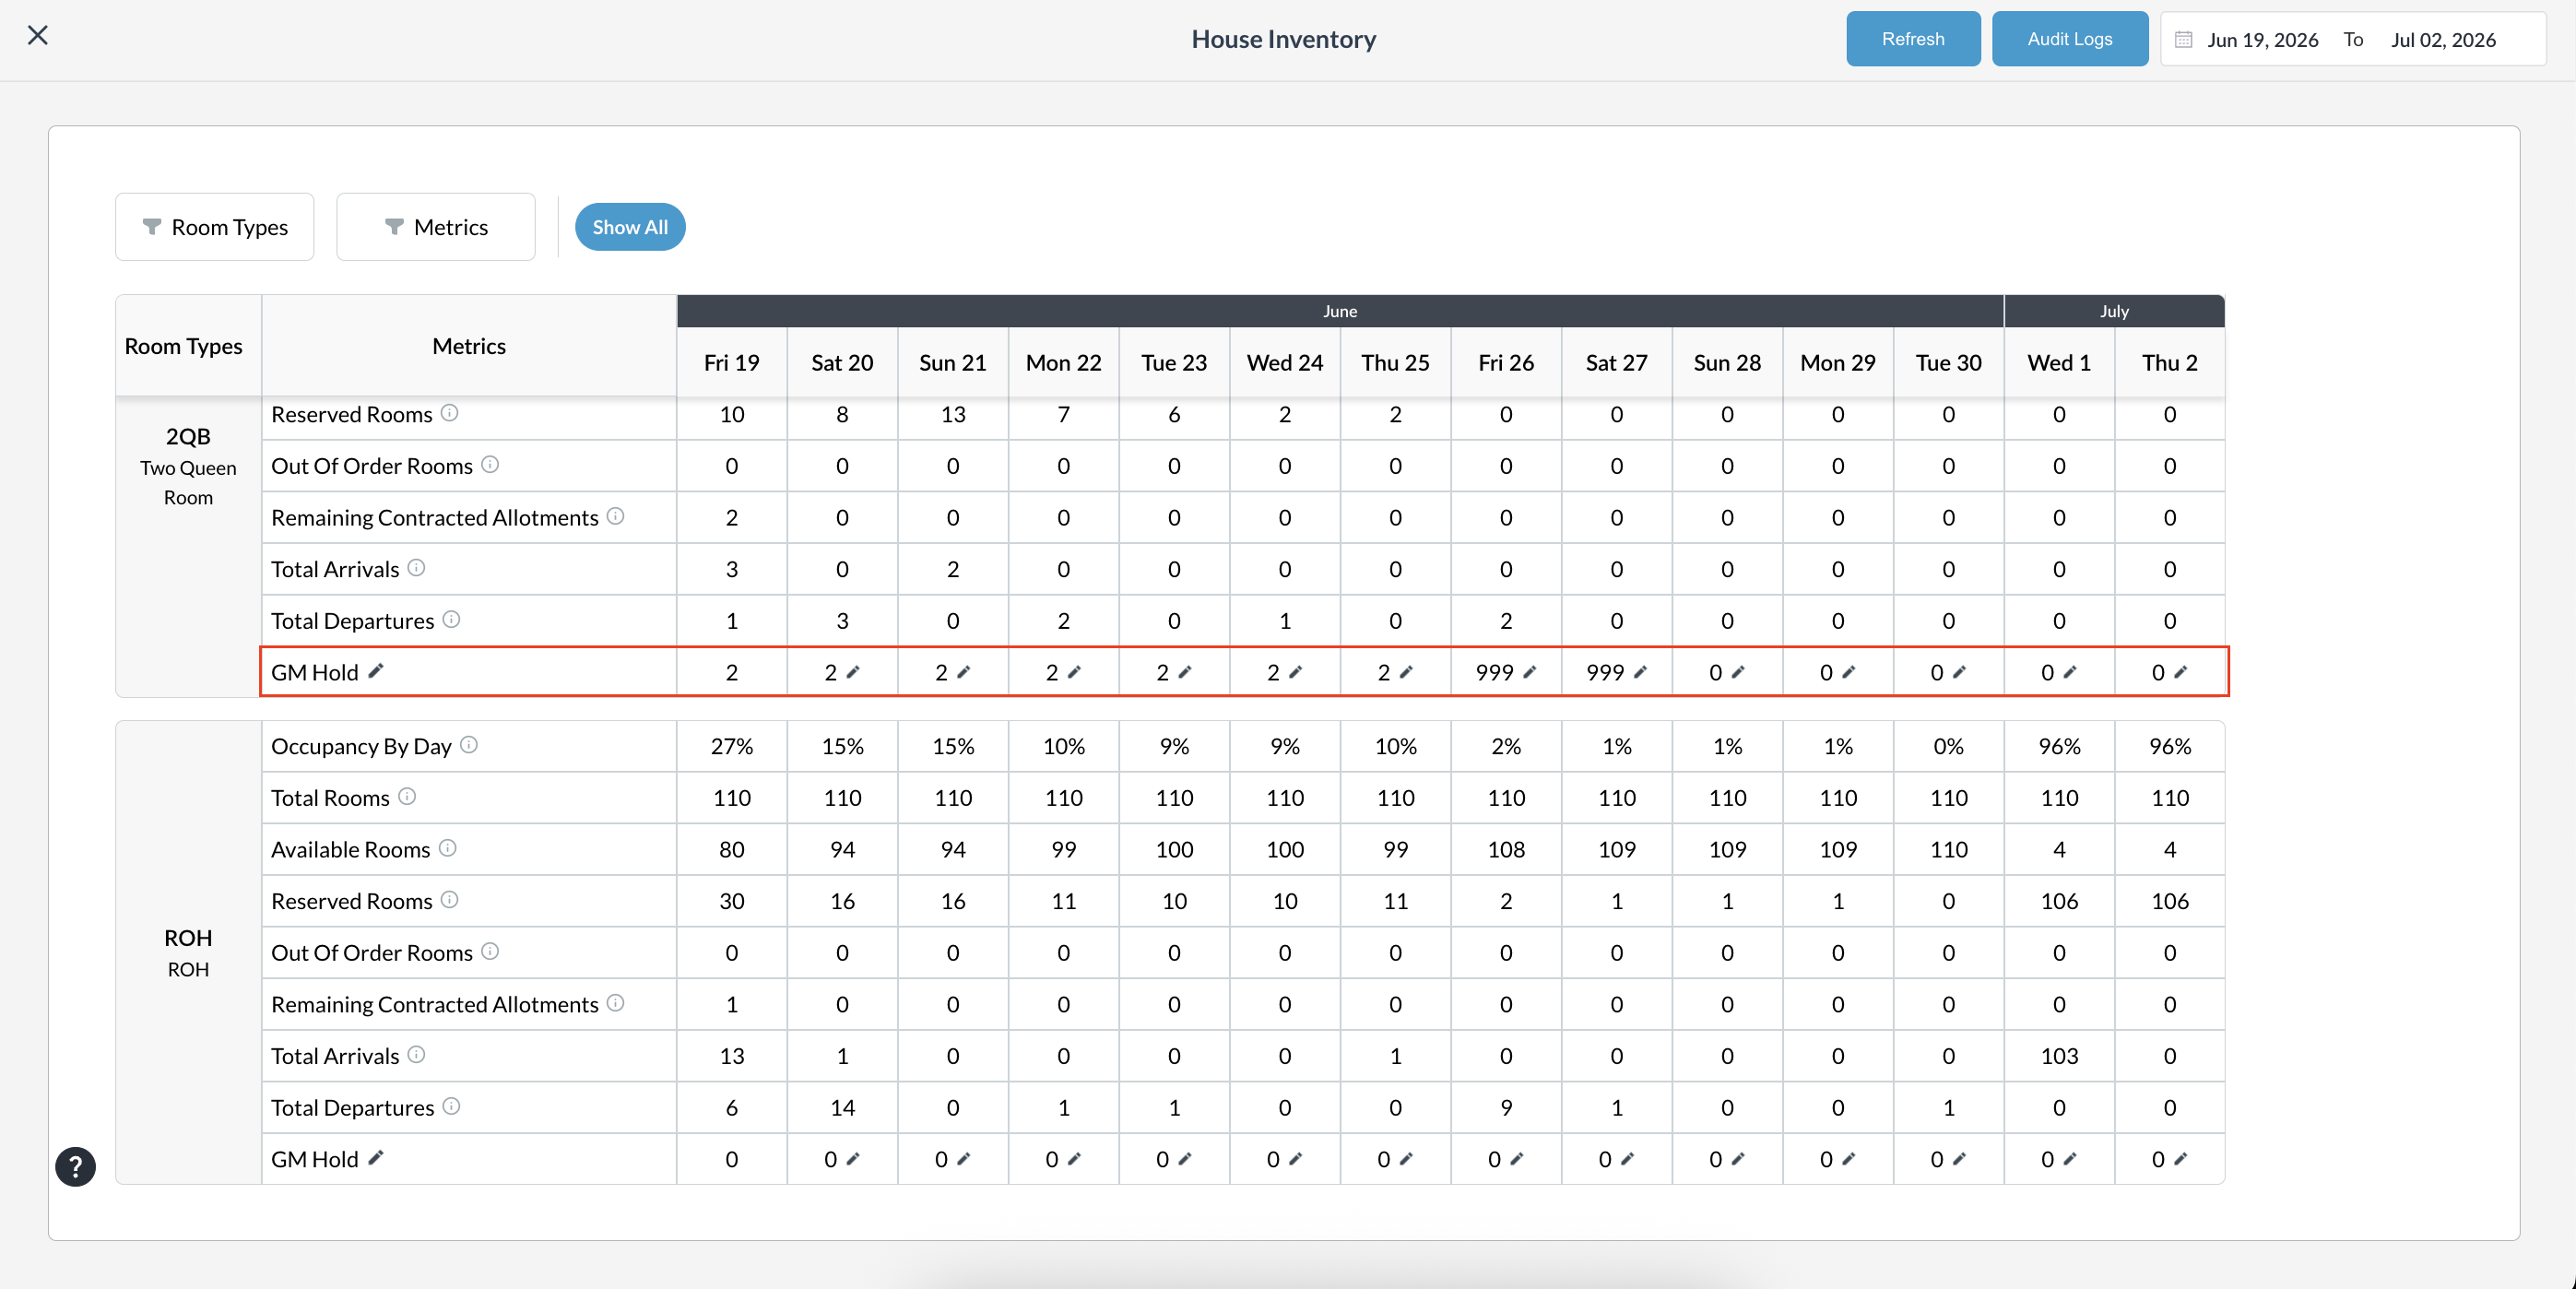Edit ROH GM Hold for Sat 20
The image size is (2576, 1289).
click(853, 1159)
